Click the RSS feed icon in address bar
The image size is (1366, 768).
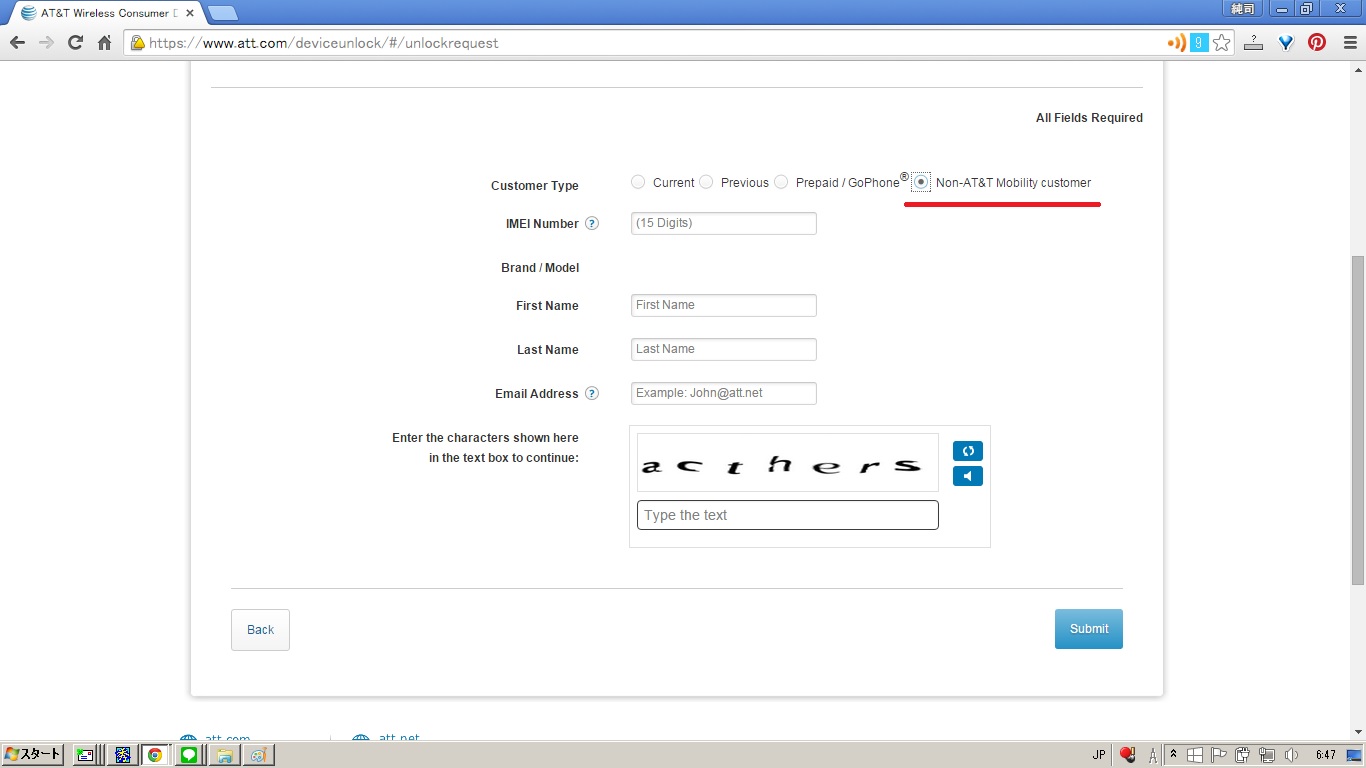pyautogui.click(x=1177, y=43)
